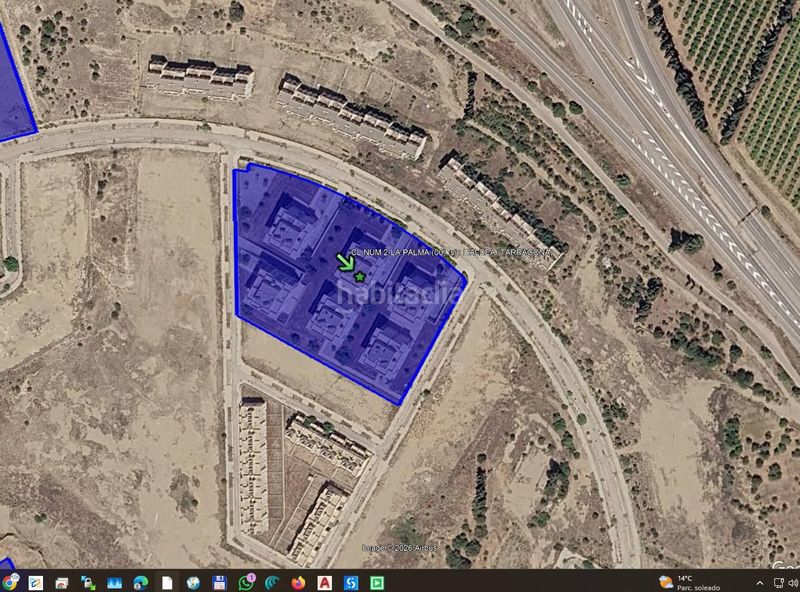Open the blue floppy disk app on the taskbar
This screenshot has height=592, width=800.
pyautogui.click(x=219, y=582)
